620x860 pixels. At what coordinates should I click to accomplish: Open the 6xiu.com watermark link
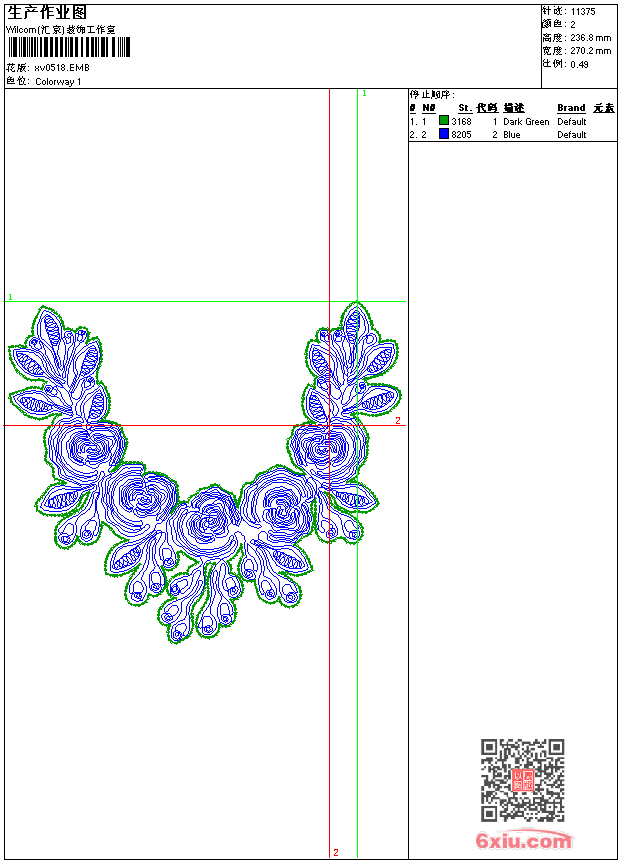pyautogui.click(x=523, y=841)
